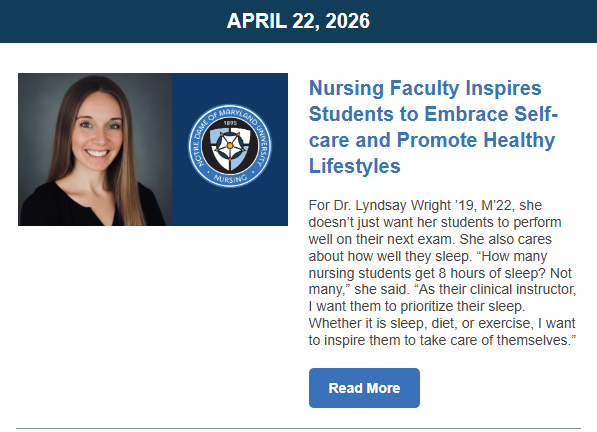Click the summary line mentioning clinical instructor

pos(442,289)
